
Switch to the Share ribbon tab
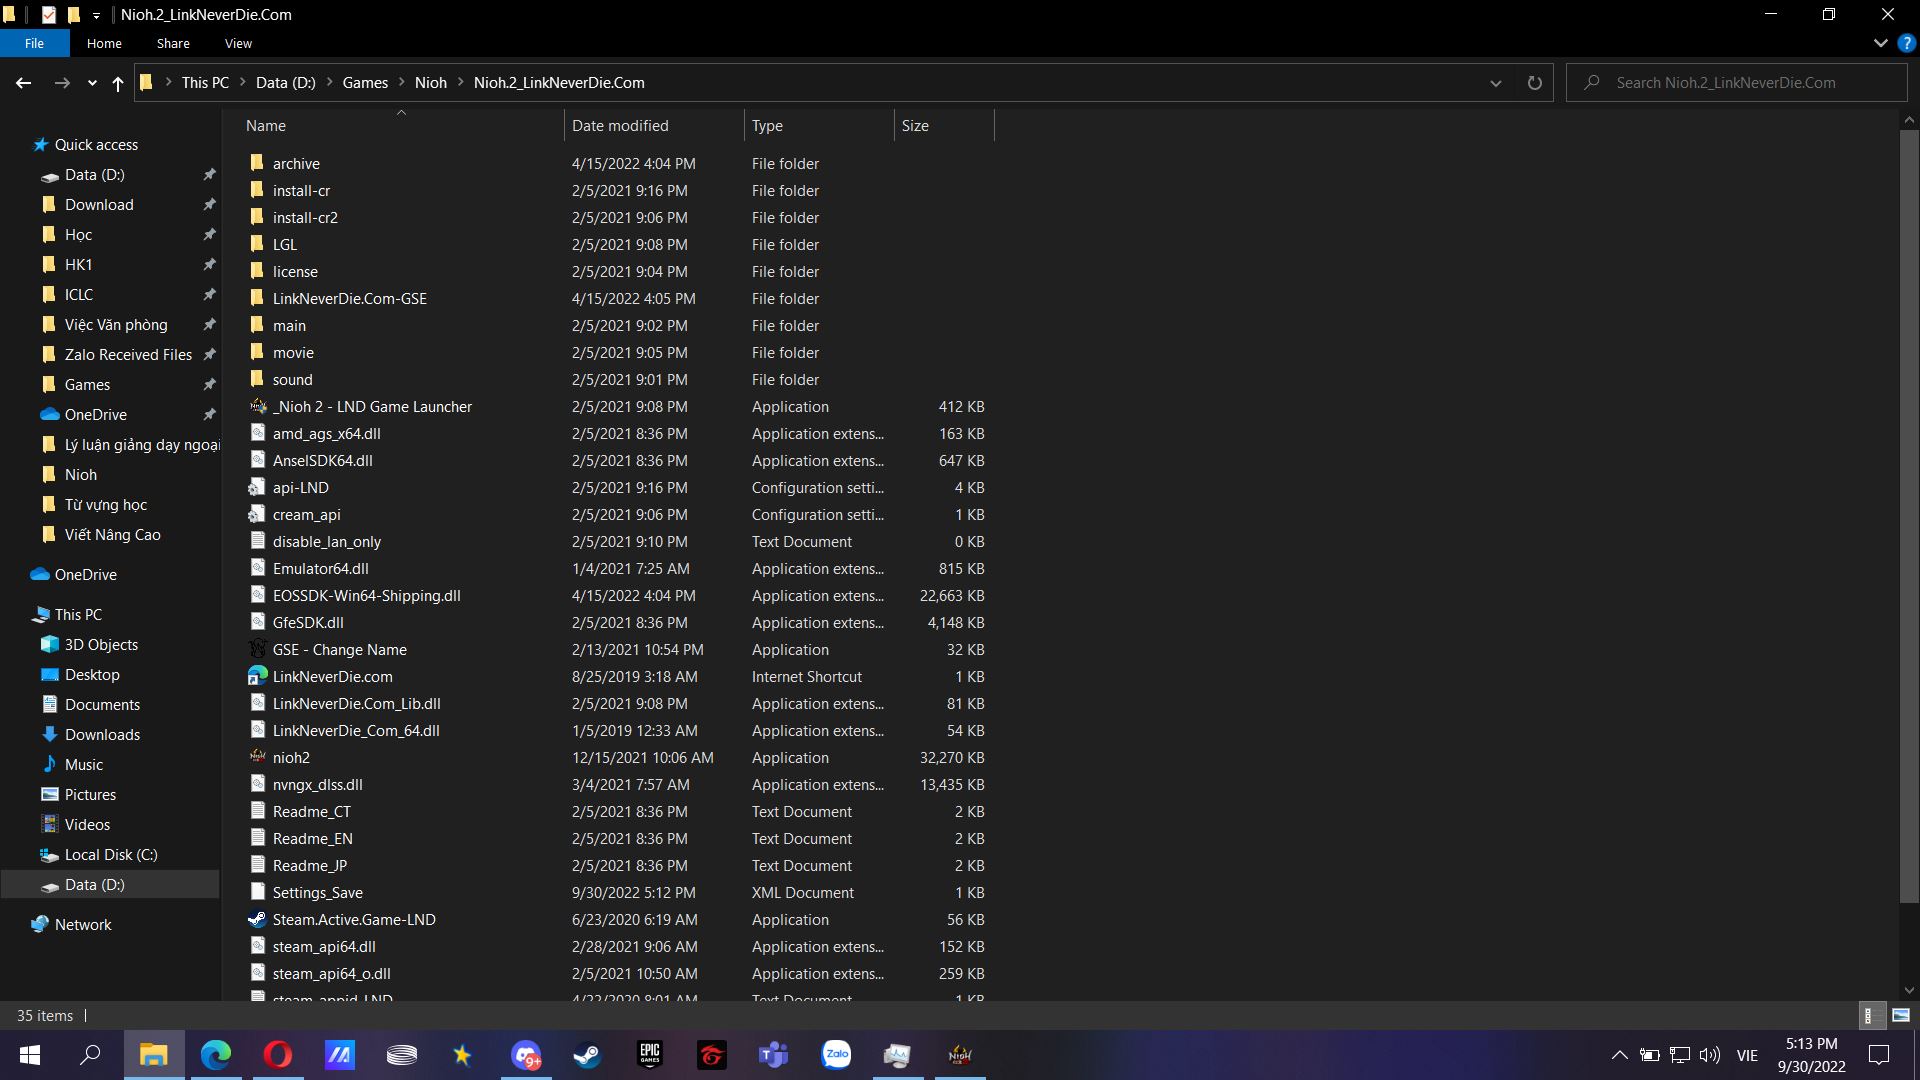(173, 43)
